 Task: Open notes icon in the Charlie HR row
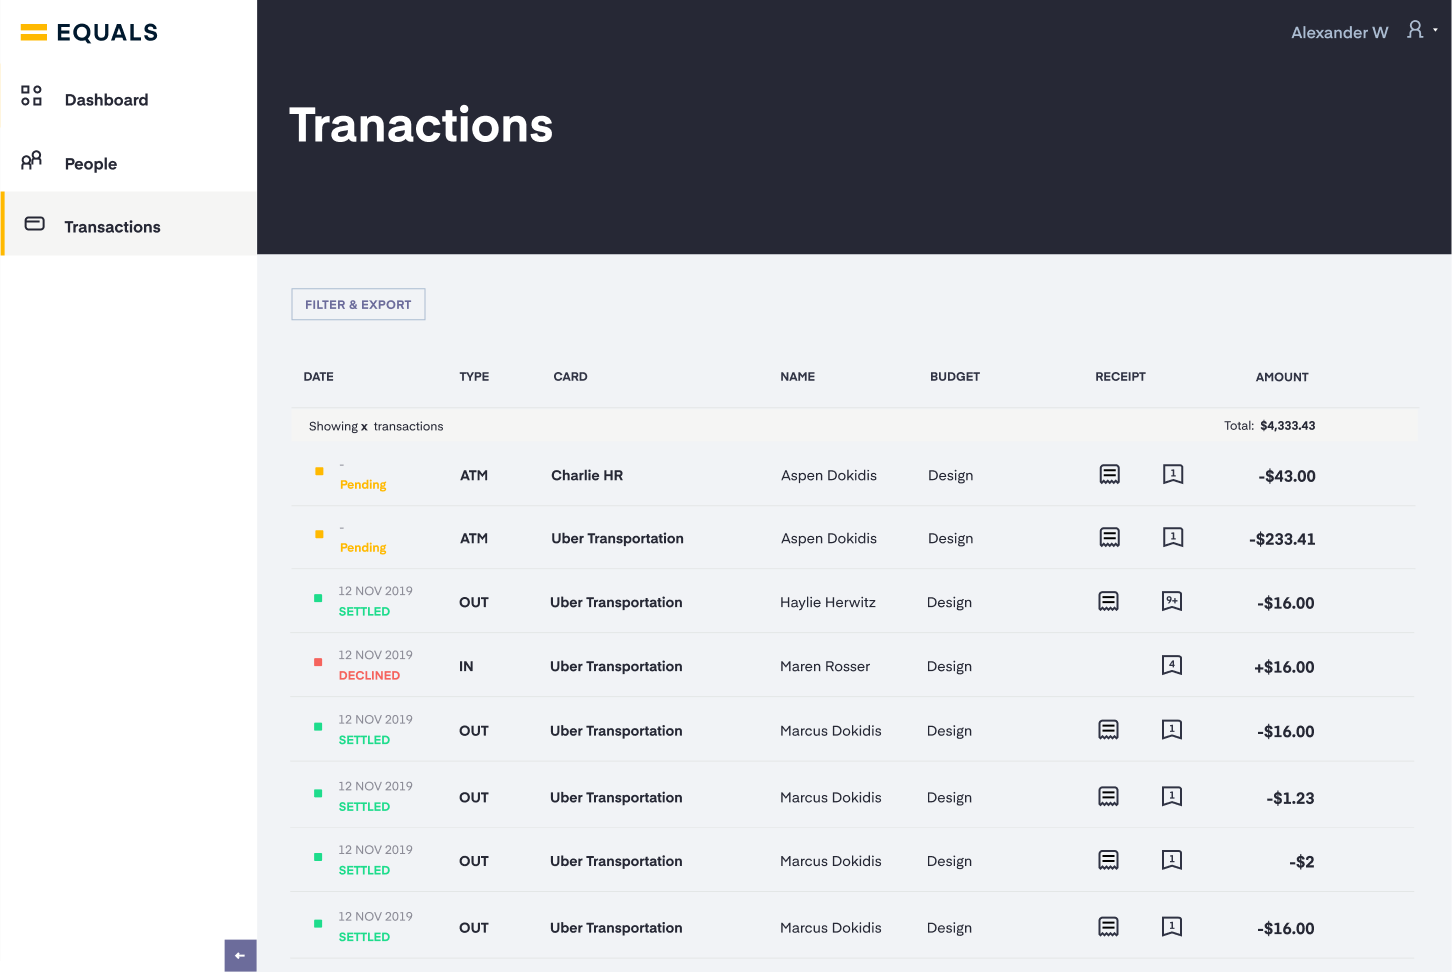[1173, 474]
